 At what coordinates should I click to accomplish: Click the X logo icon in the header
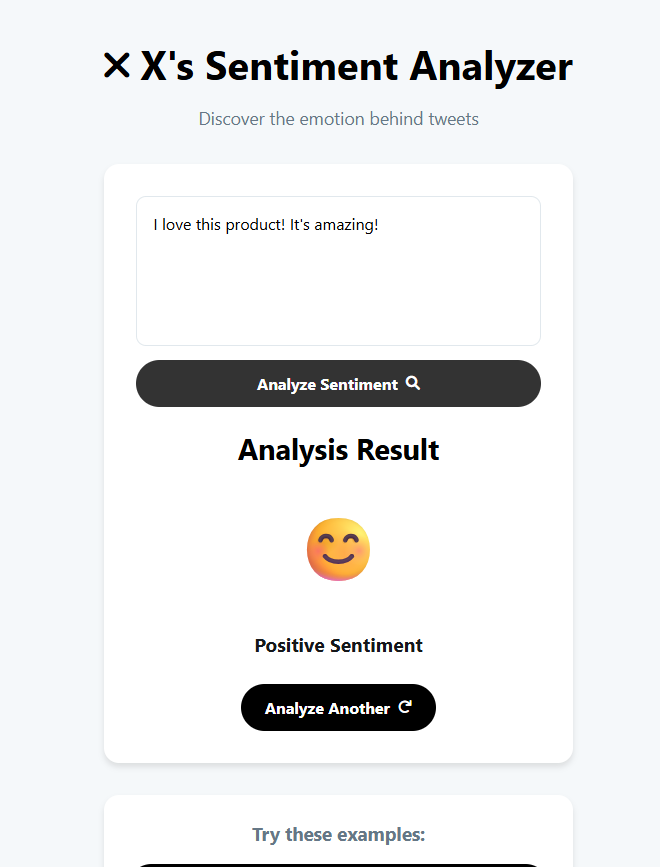(x=117, y=66)
